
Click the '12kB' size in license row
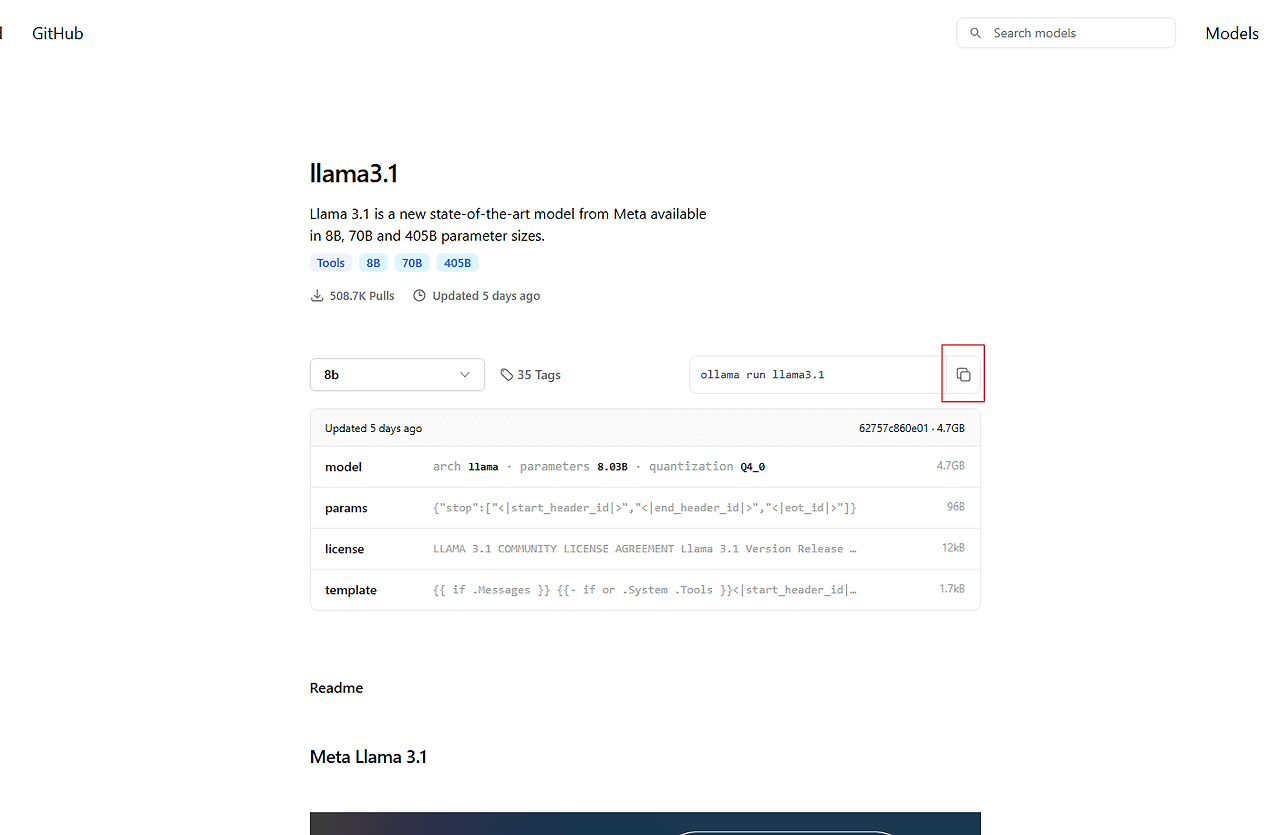(954, 548)
